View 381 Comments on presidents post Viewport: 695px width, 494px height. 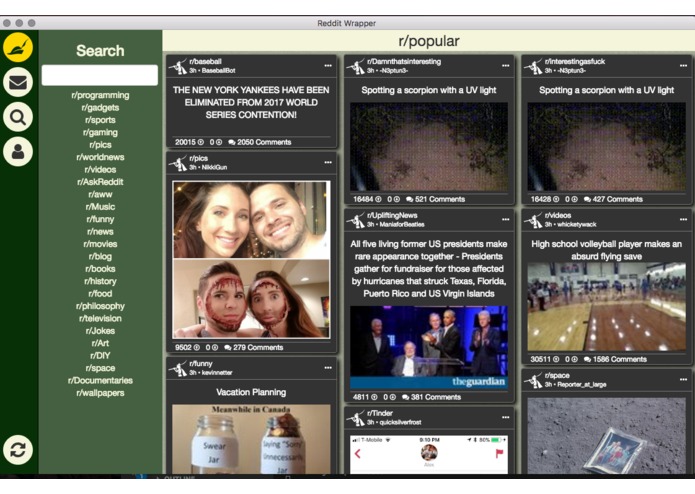click(431, 397)
